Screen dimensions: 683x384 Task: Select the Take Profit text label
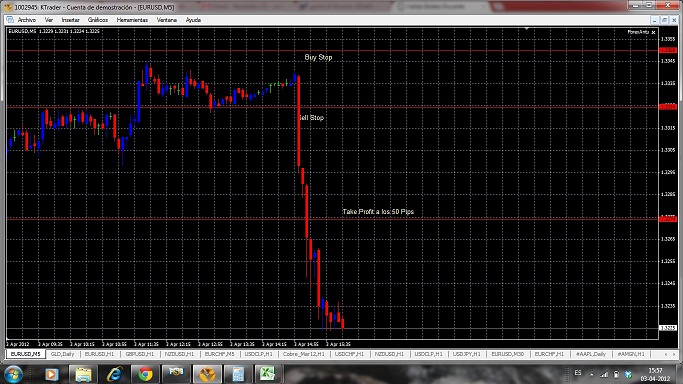click(378, 212)
